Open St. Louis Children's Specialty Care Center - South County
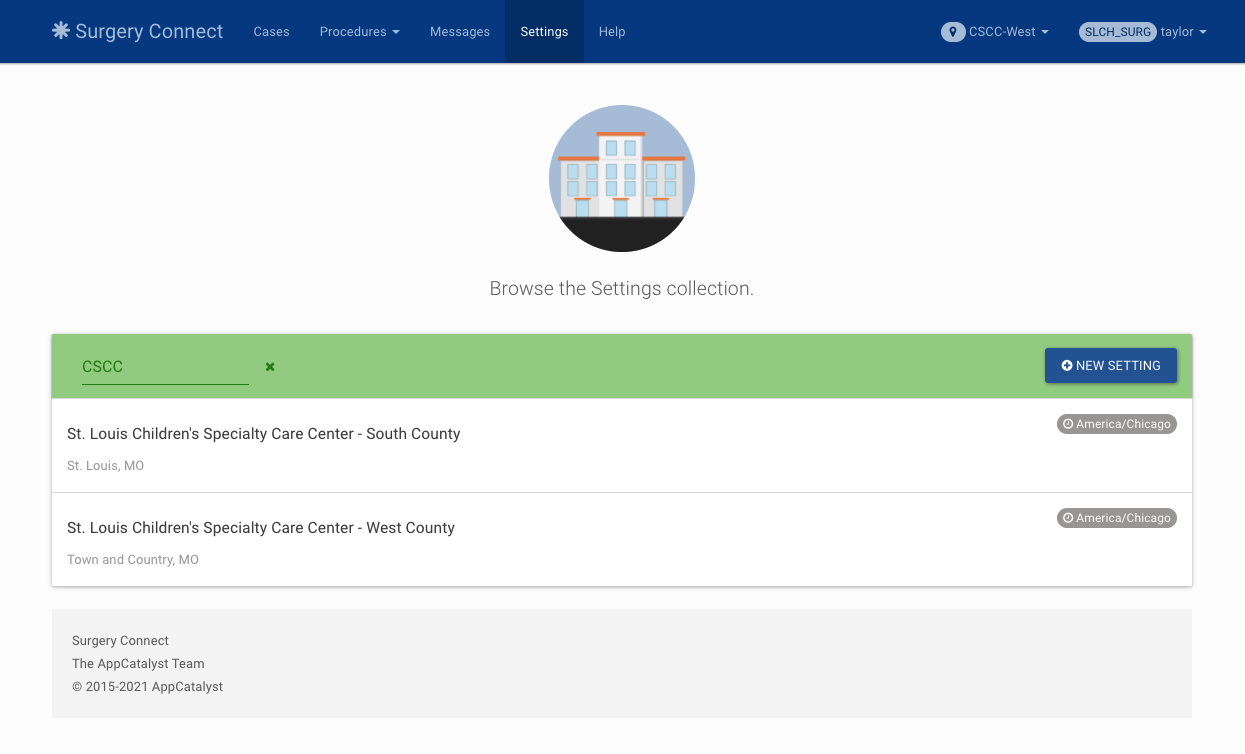Image resolution: width=1245 pixels, height=754 pixels. tap(264, 434)
